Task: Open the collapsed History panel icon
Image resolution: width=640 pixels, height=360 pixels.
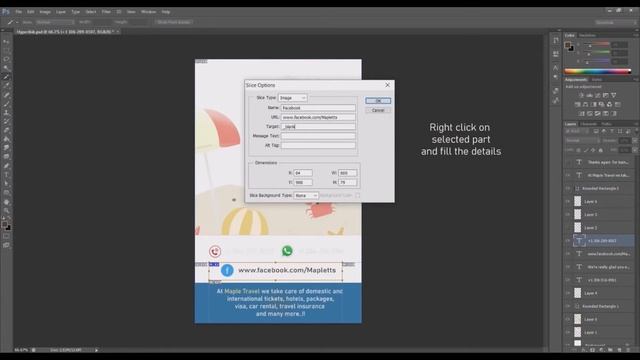Action: tap(556, 40)
